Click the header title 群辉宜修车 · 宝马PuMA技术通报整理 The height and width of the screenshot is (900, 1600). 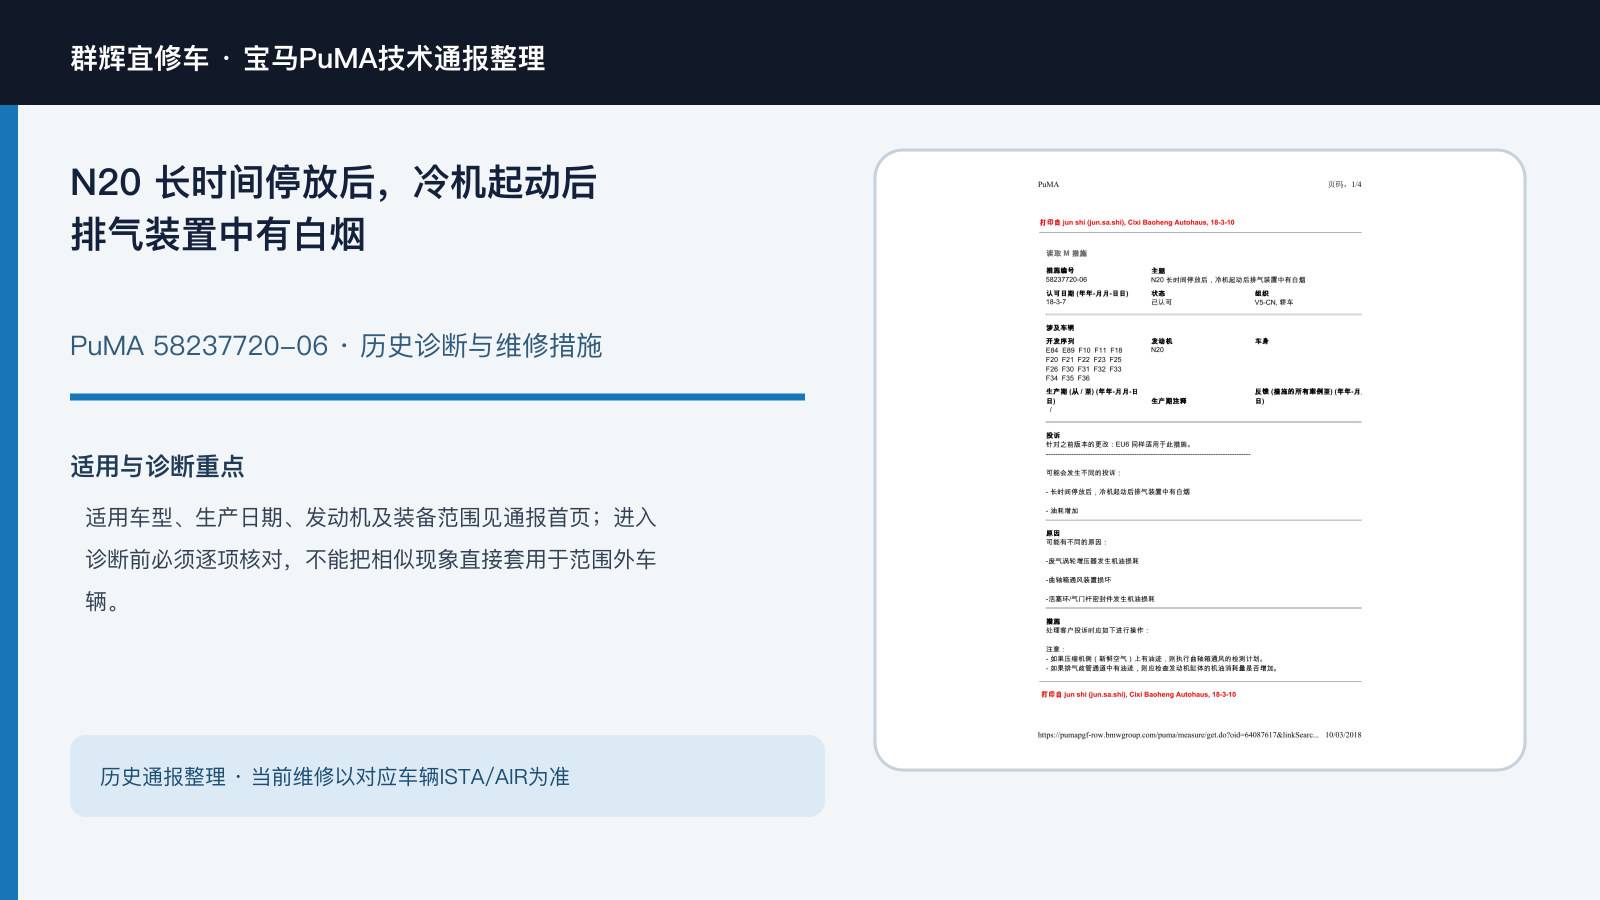click(308, 58)
